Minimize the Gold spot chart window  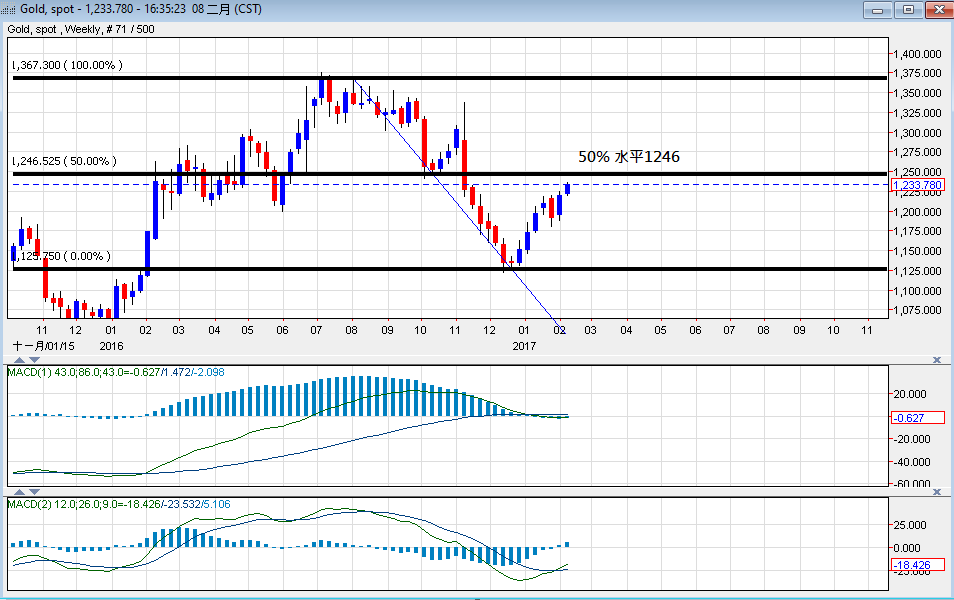[877, 9]
